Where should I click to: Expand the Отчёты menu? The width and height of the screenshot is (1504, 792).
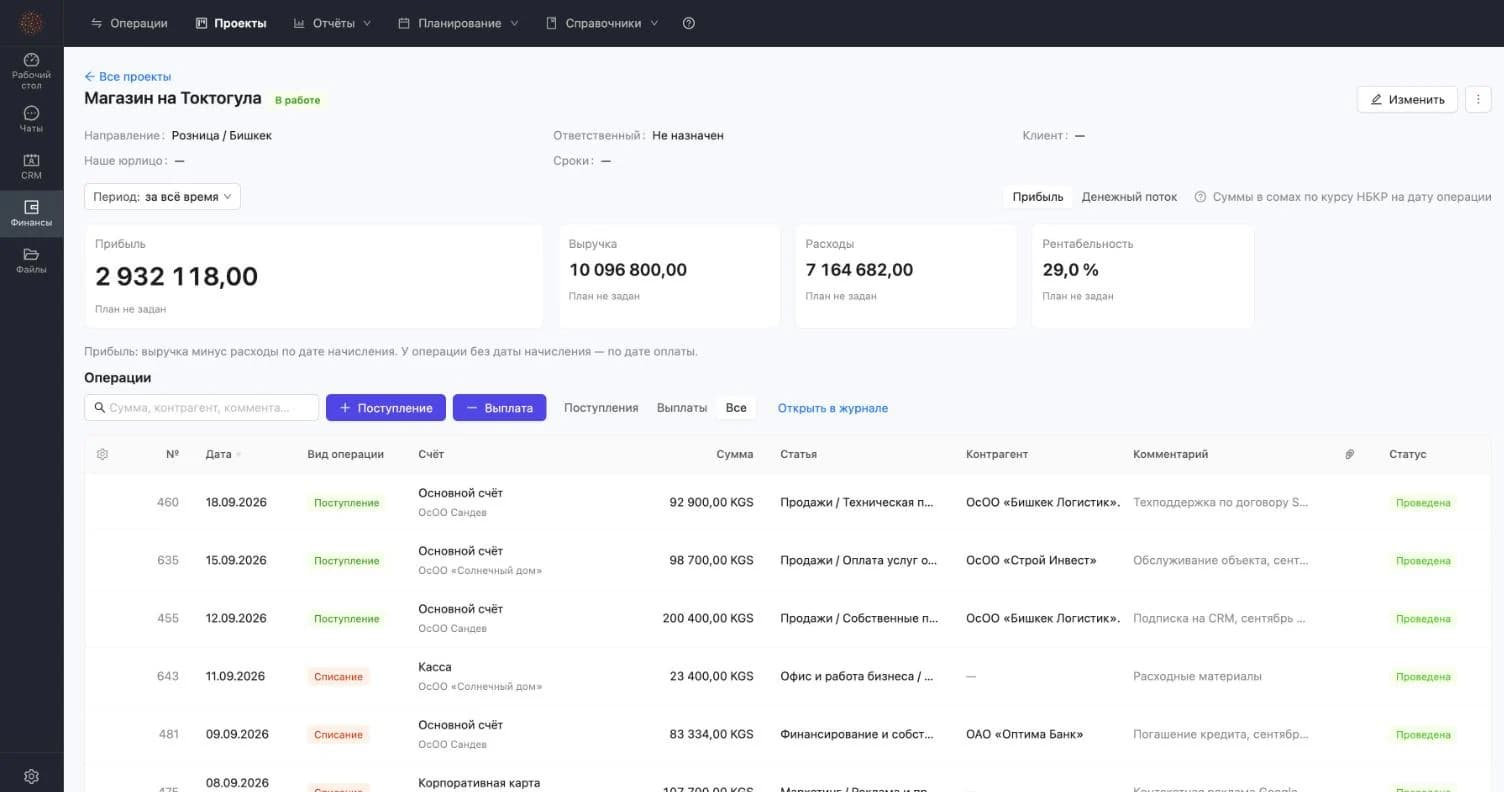[332, 23]
